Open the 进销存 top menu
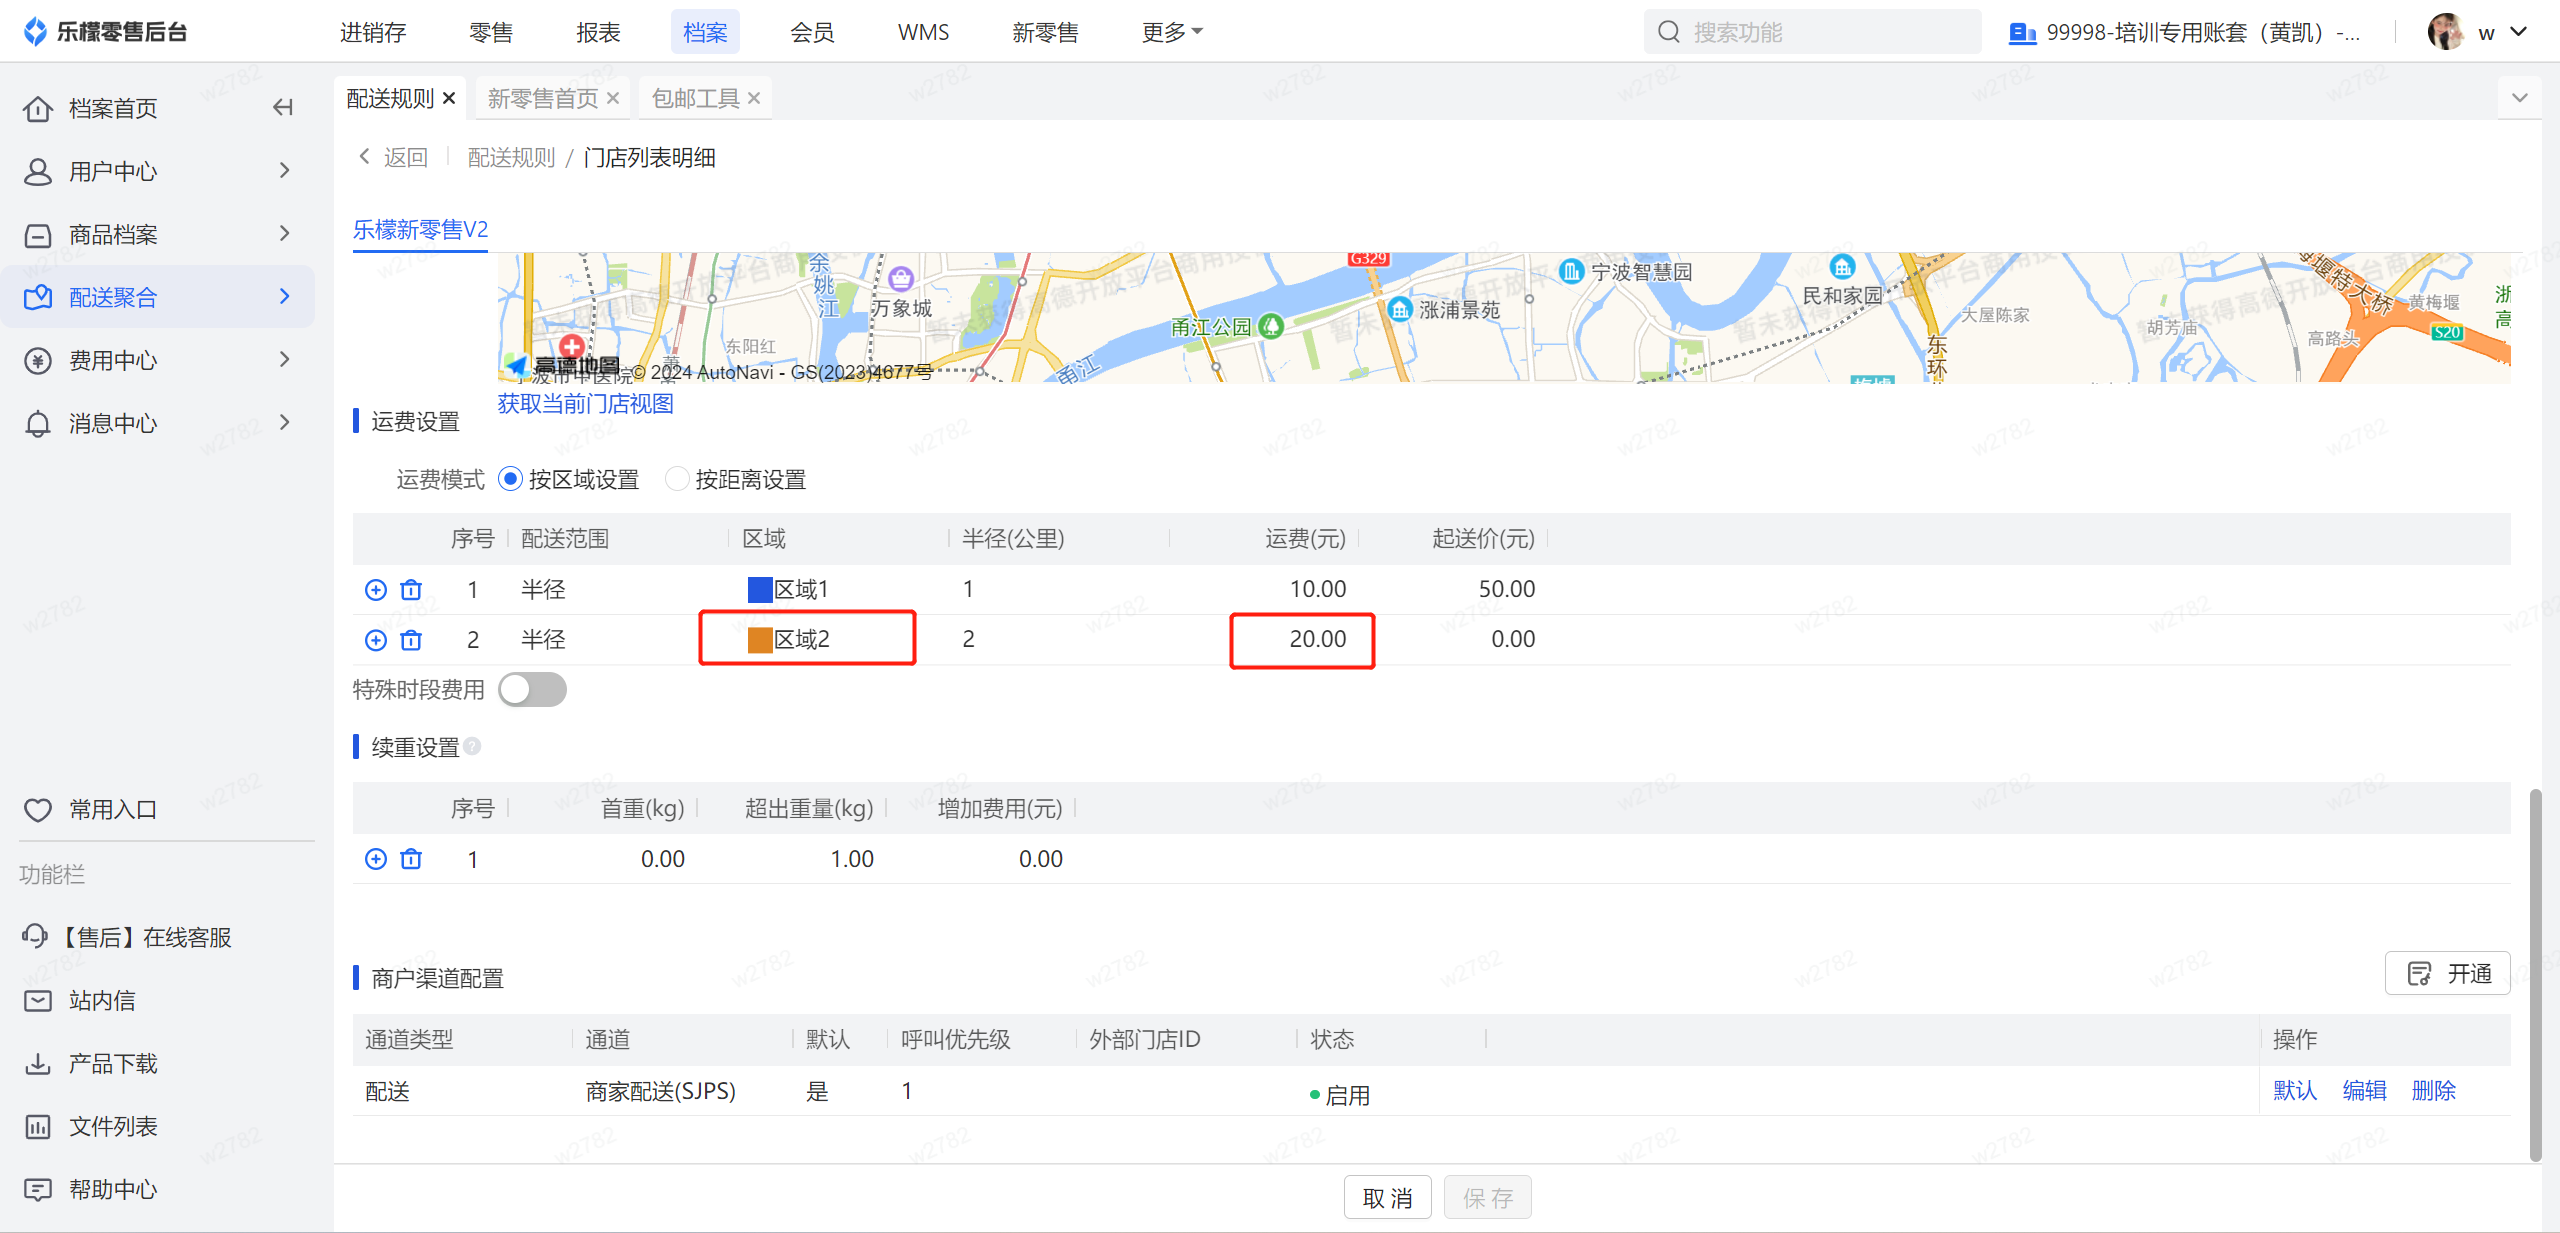 373,32
